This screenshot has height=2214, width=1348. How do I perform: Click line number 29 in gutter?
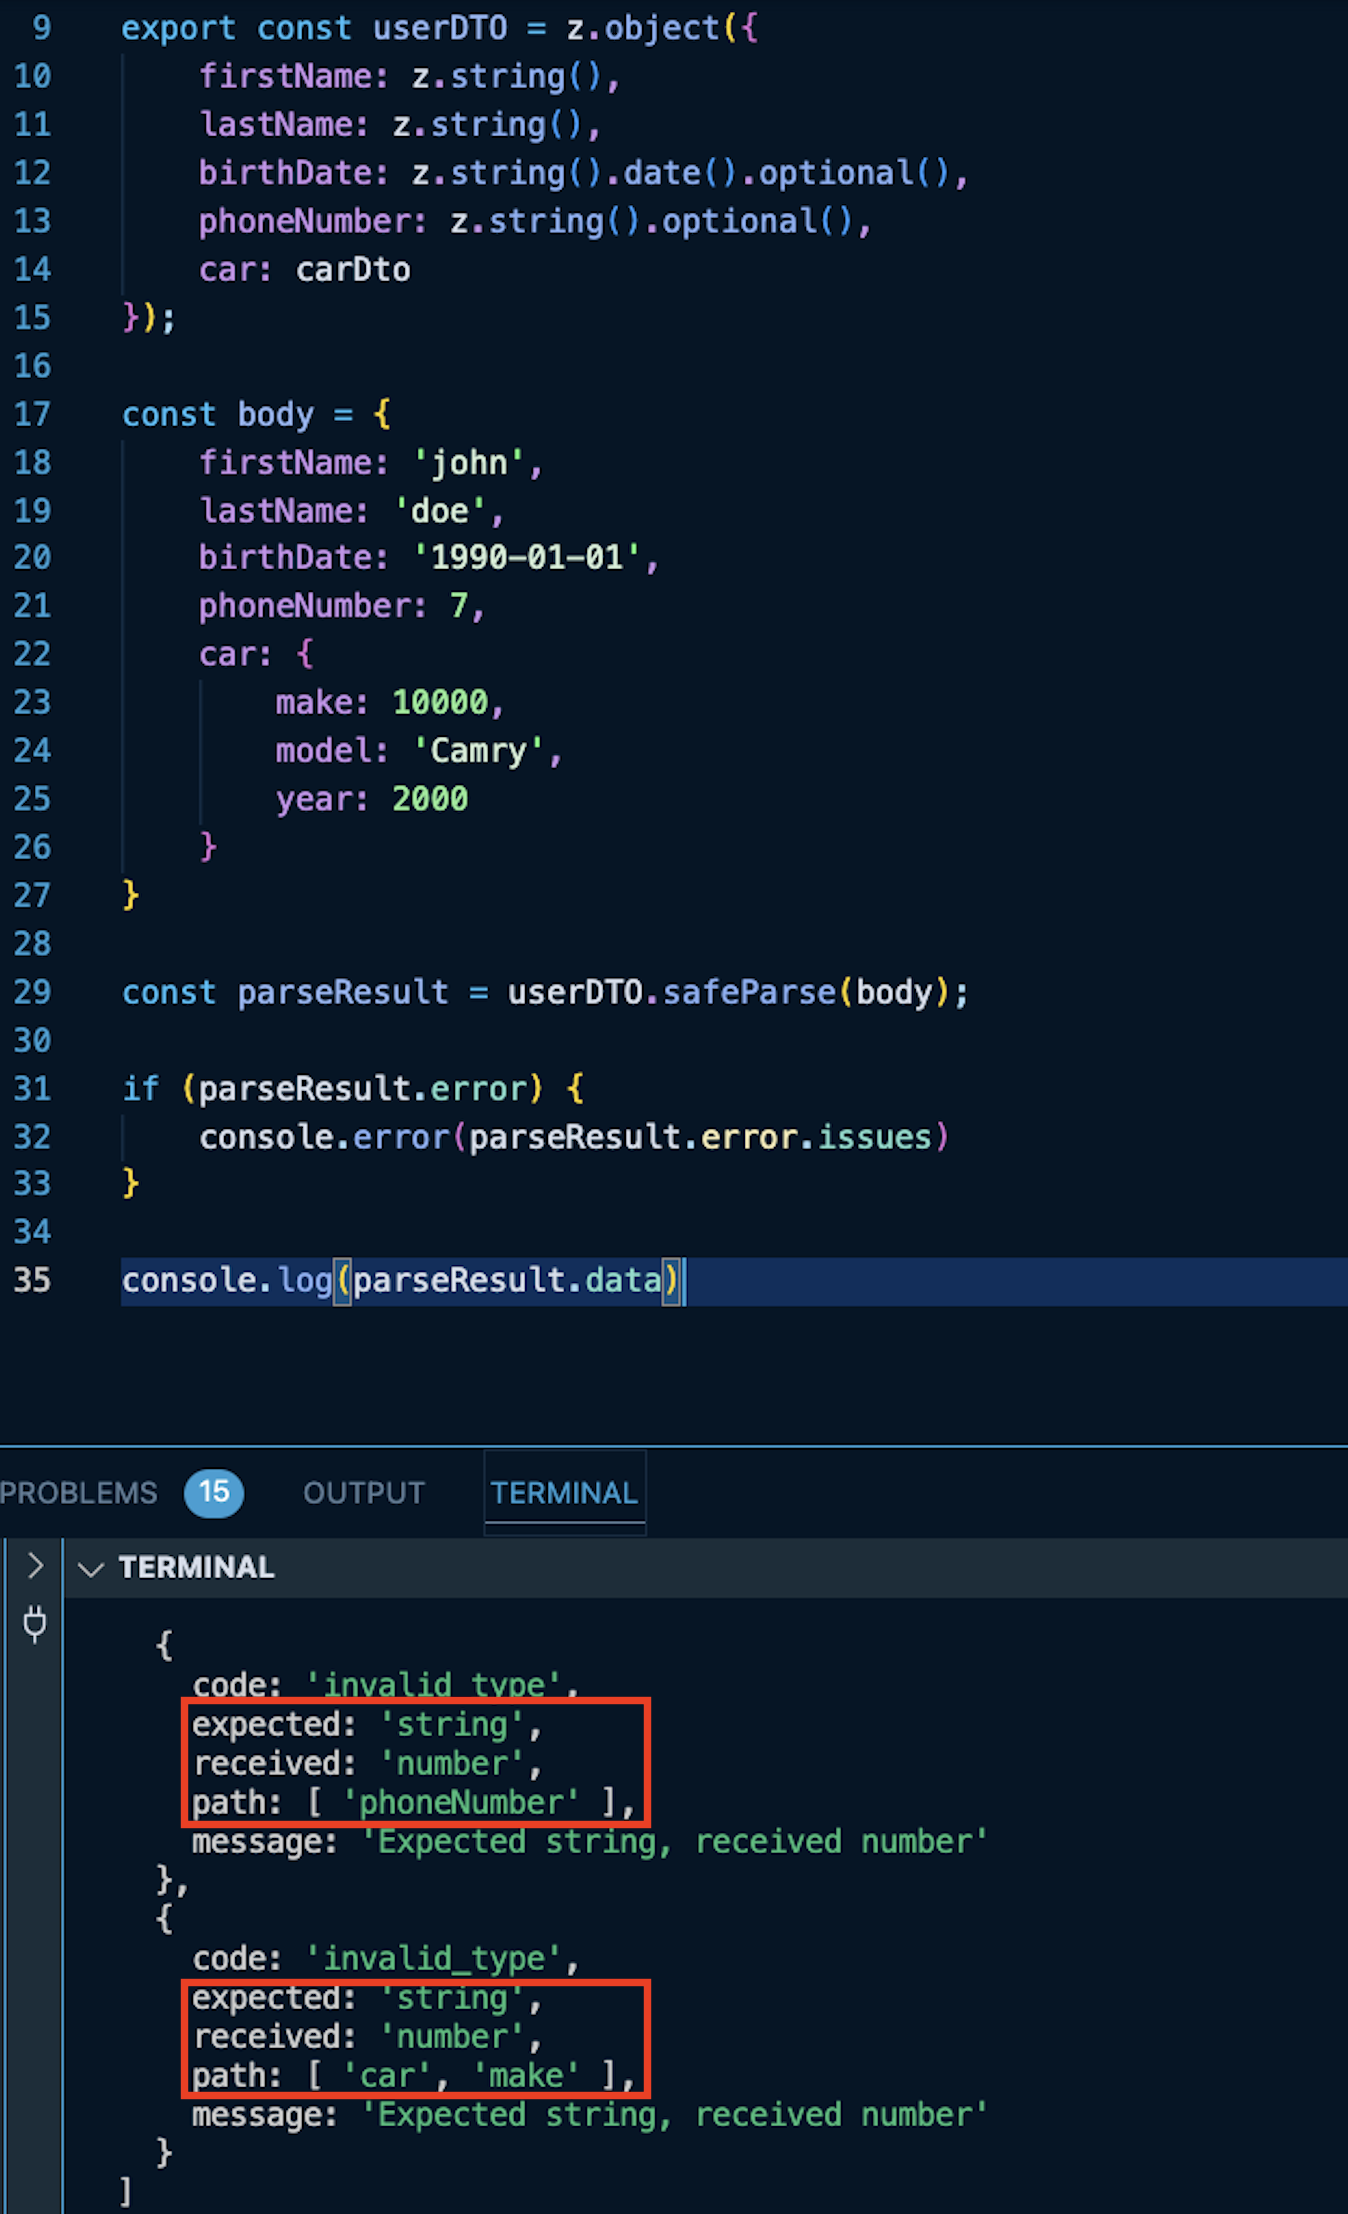tap(32, 992)
